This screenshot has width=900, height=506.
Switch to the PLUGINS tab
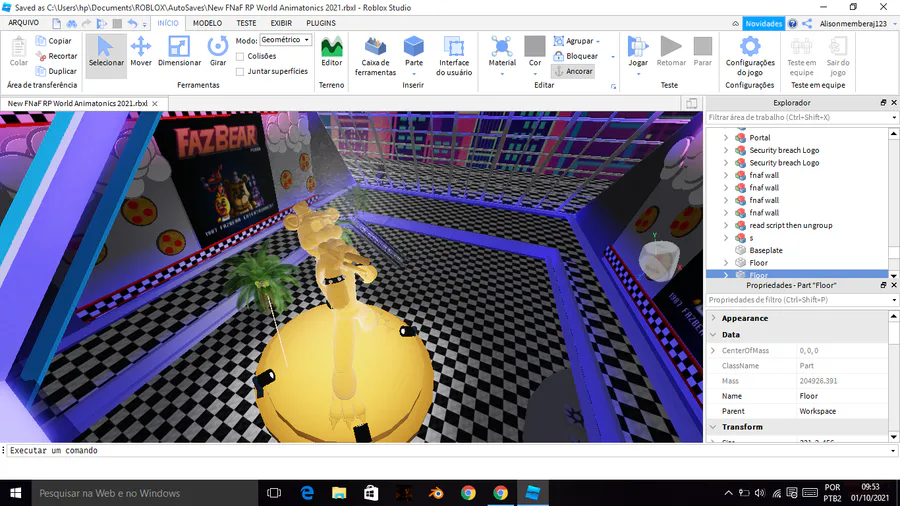click(321, 23)
